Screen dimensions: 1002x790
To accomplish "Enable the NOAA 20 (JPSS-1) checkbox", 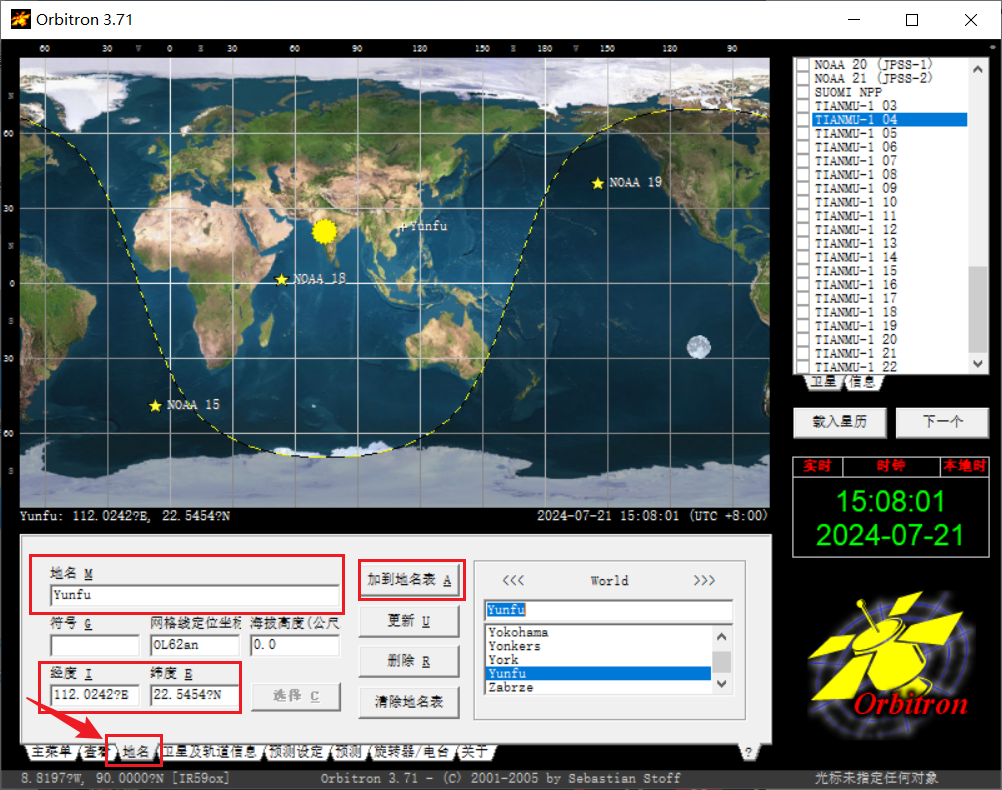I will click(x=802, y=65).
